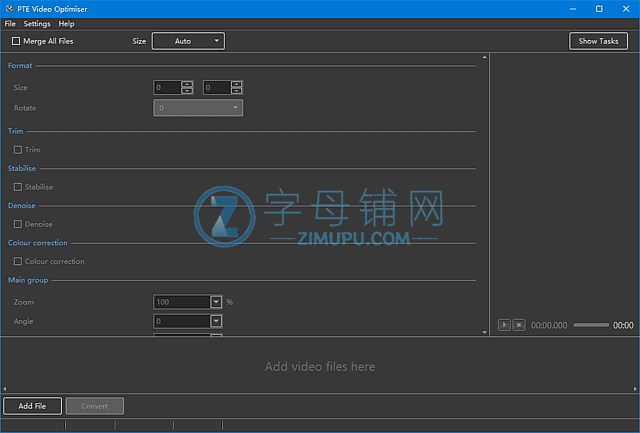Minimize the PTE Video Optimiser window
The height and width of the screenshot is (433, 640).
[x=573, y=9]
